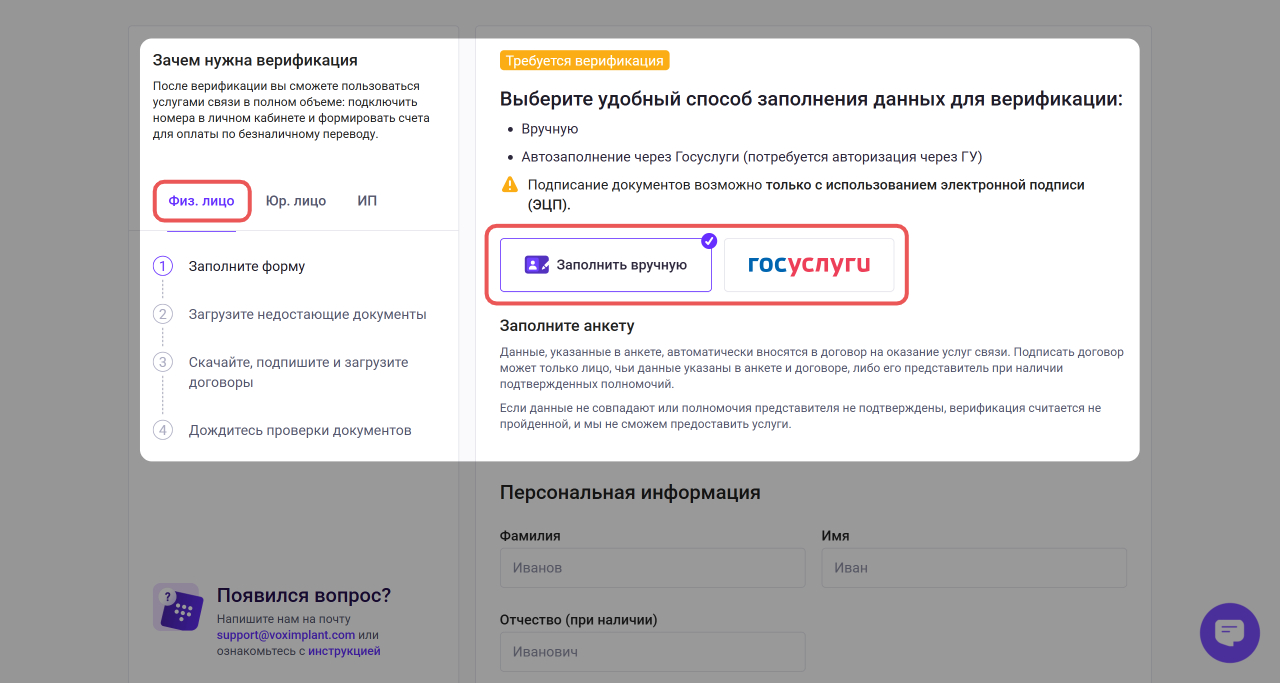This screenshot has height=683, width=1280.
Task: Click the checkmark badge on Заполнить вручную
Action: (709, 240)
